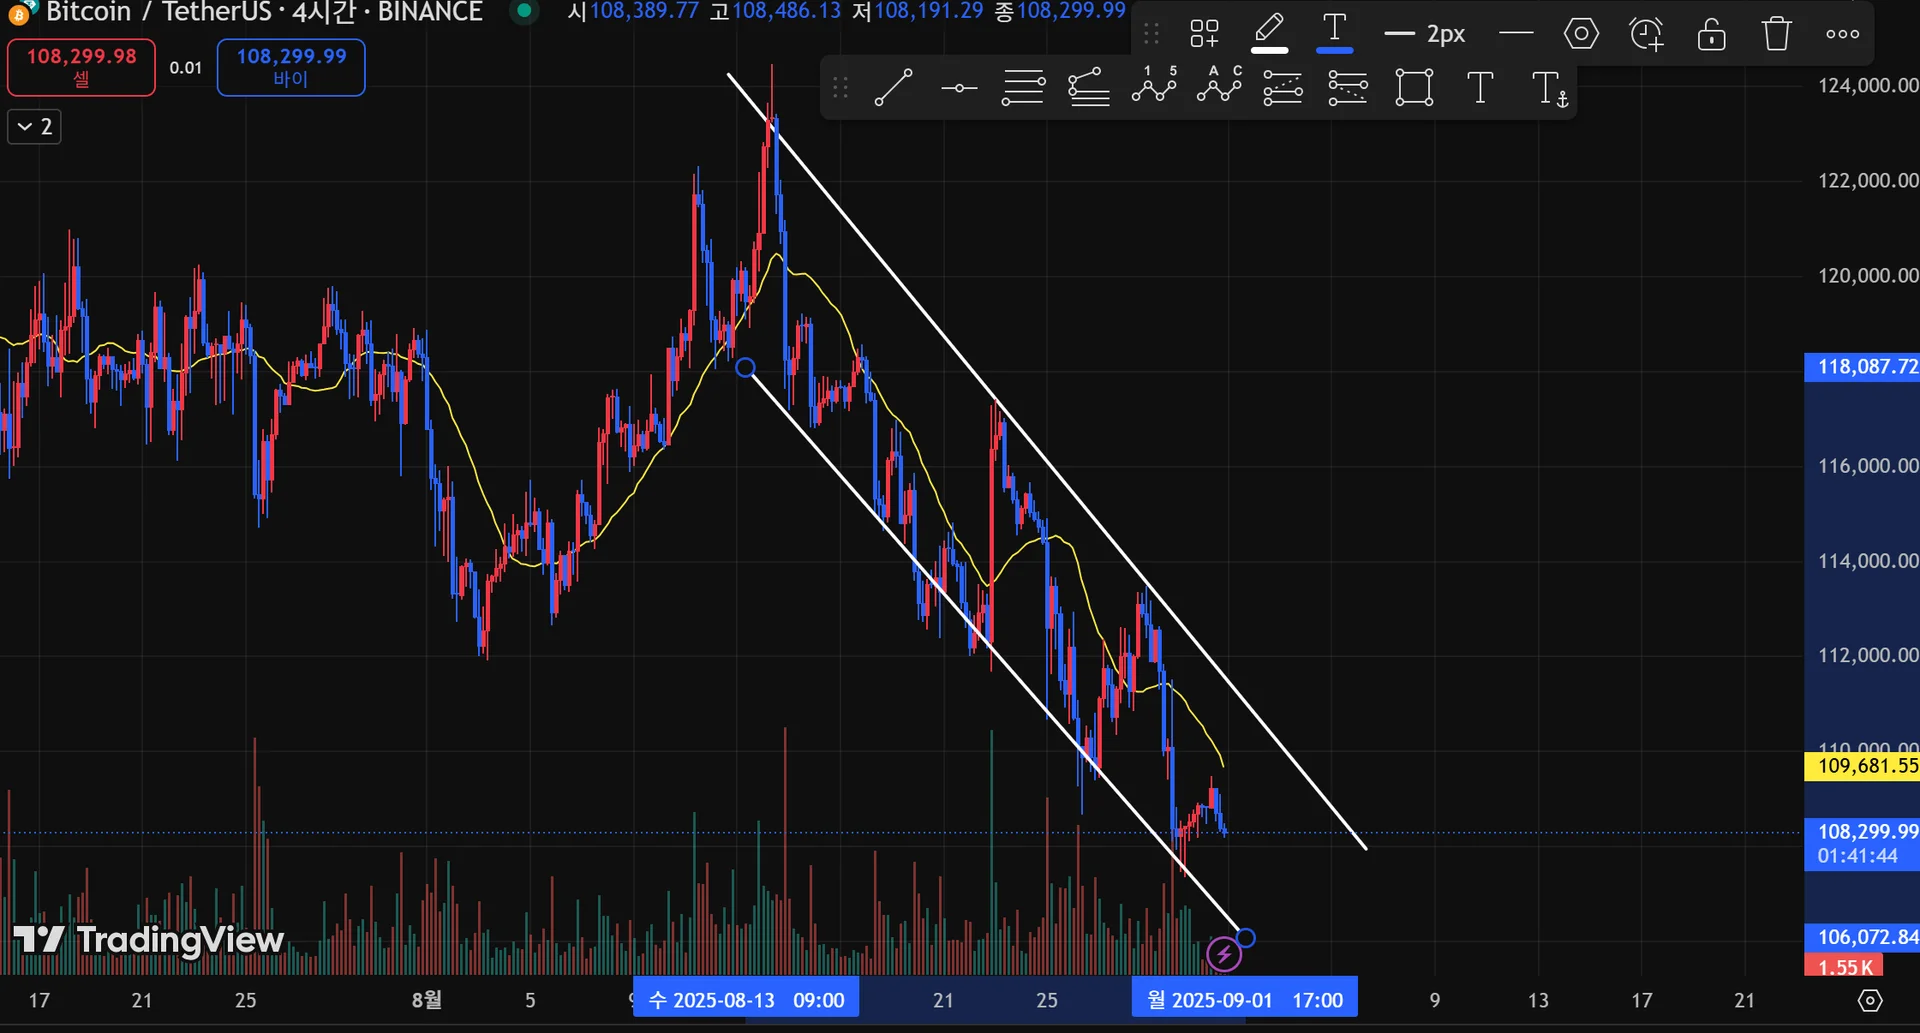Select the channel anchor point near 2025-09-01
The height and width of the screenshot is (1033, 1920).
pyautogui.click(x=1245, y=938)
